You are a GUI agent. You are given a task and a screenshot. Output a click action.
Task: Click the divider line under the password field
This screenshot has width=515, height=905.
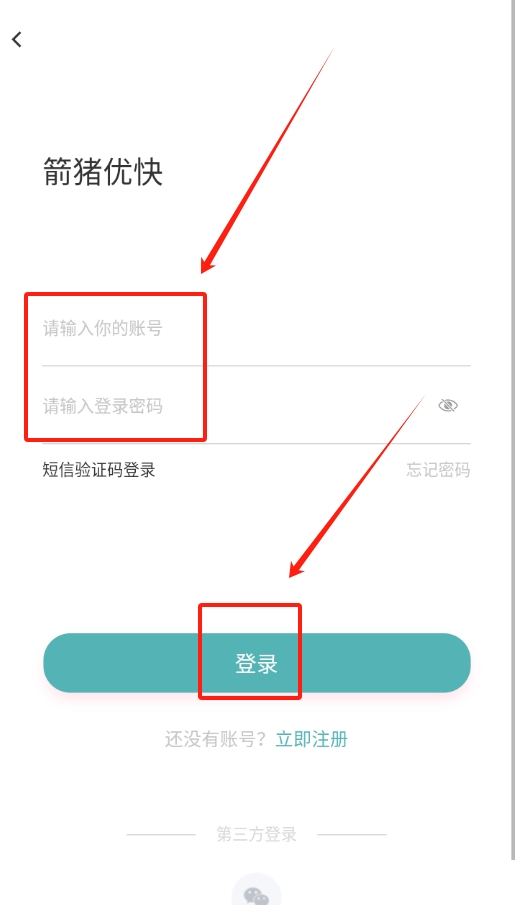[x=256, y=443]
